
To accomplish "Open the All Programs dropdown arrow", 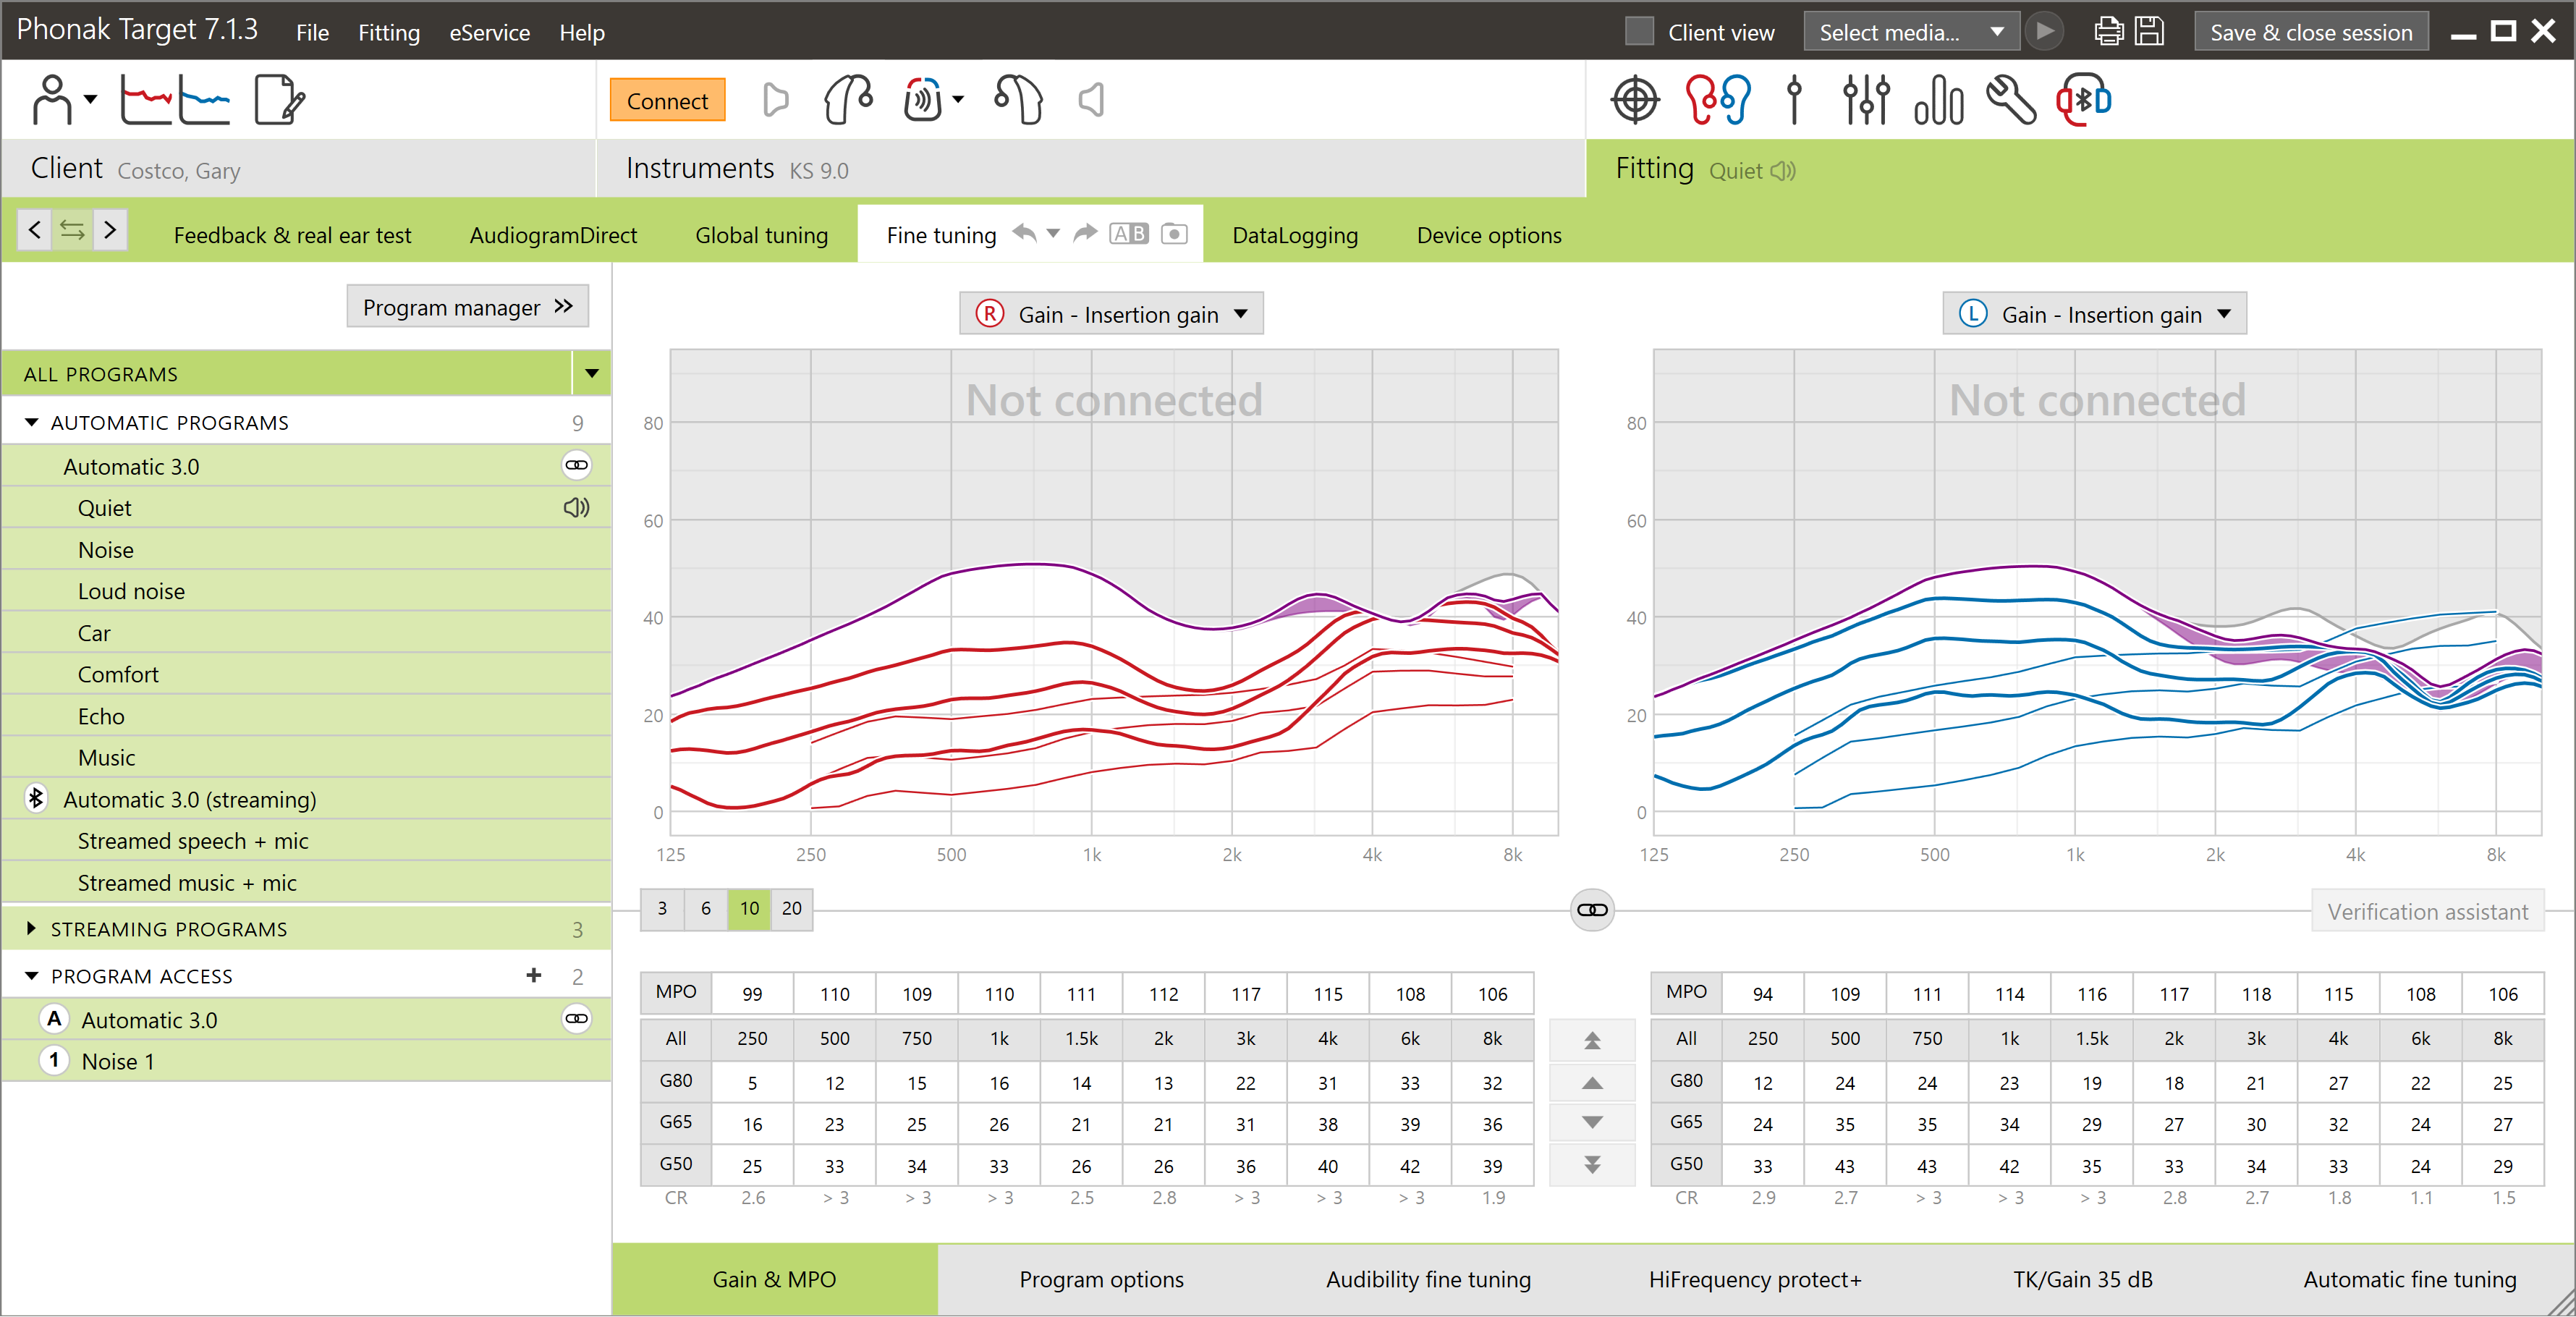I will click(592, 374).
